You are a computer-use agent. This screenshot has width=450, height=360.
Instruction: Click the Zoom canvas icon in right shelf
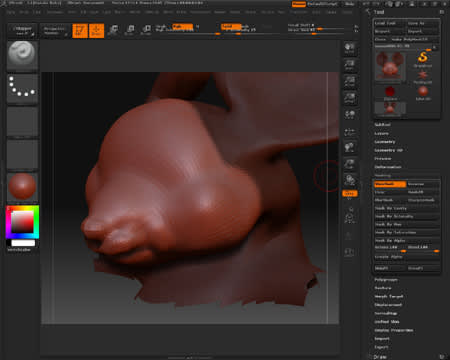(x=349, y=65)
